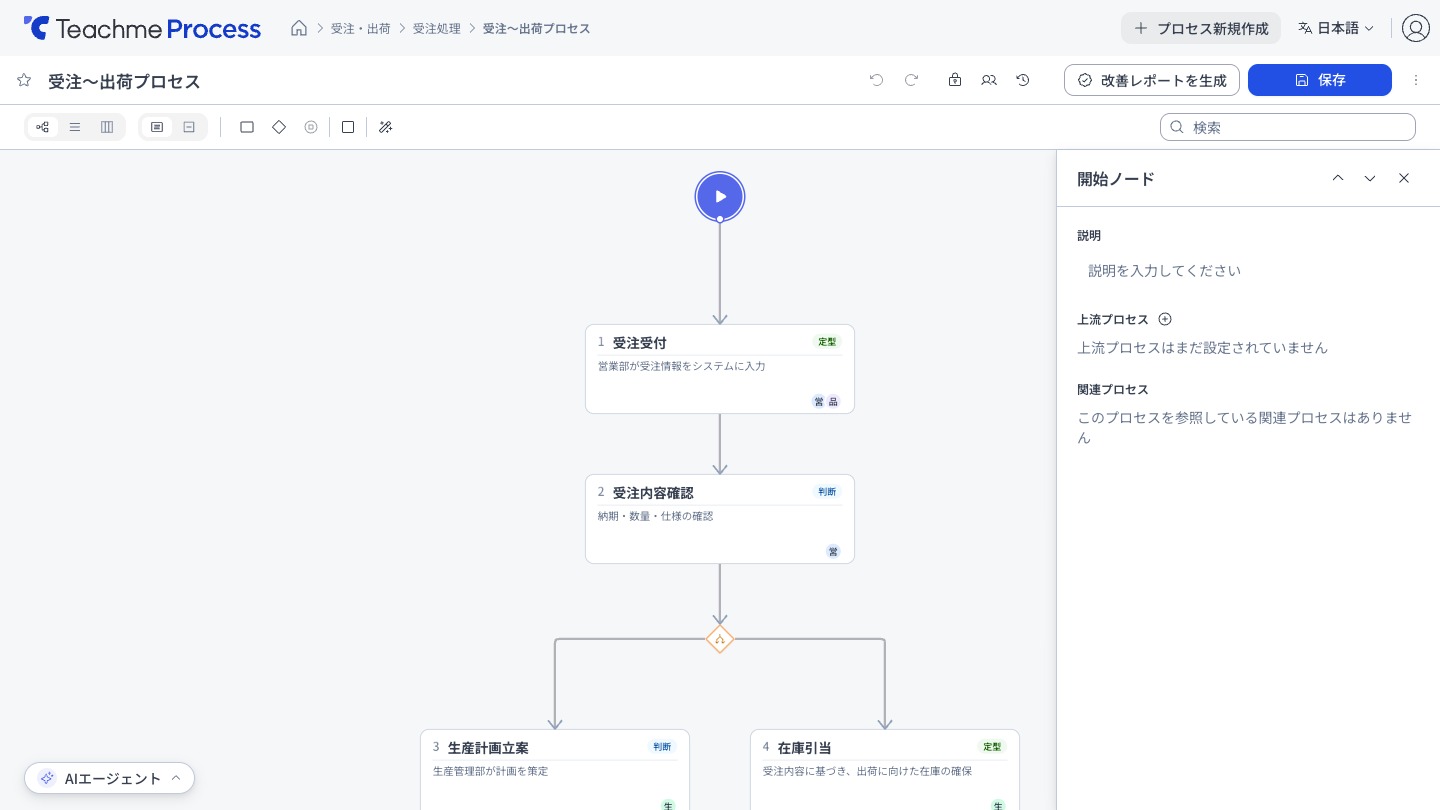Click the Teachme Process logo
This screenshot has height=810, width=1440.
click(142, 28)
